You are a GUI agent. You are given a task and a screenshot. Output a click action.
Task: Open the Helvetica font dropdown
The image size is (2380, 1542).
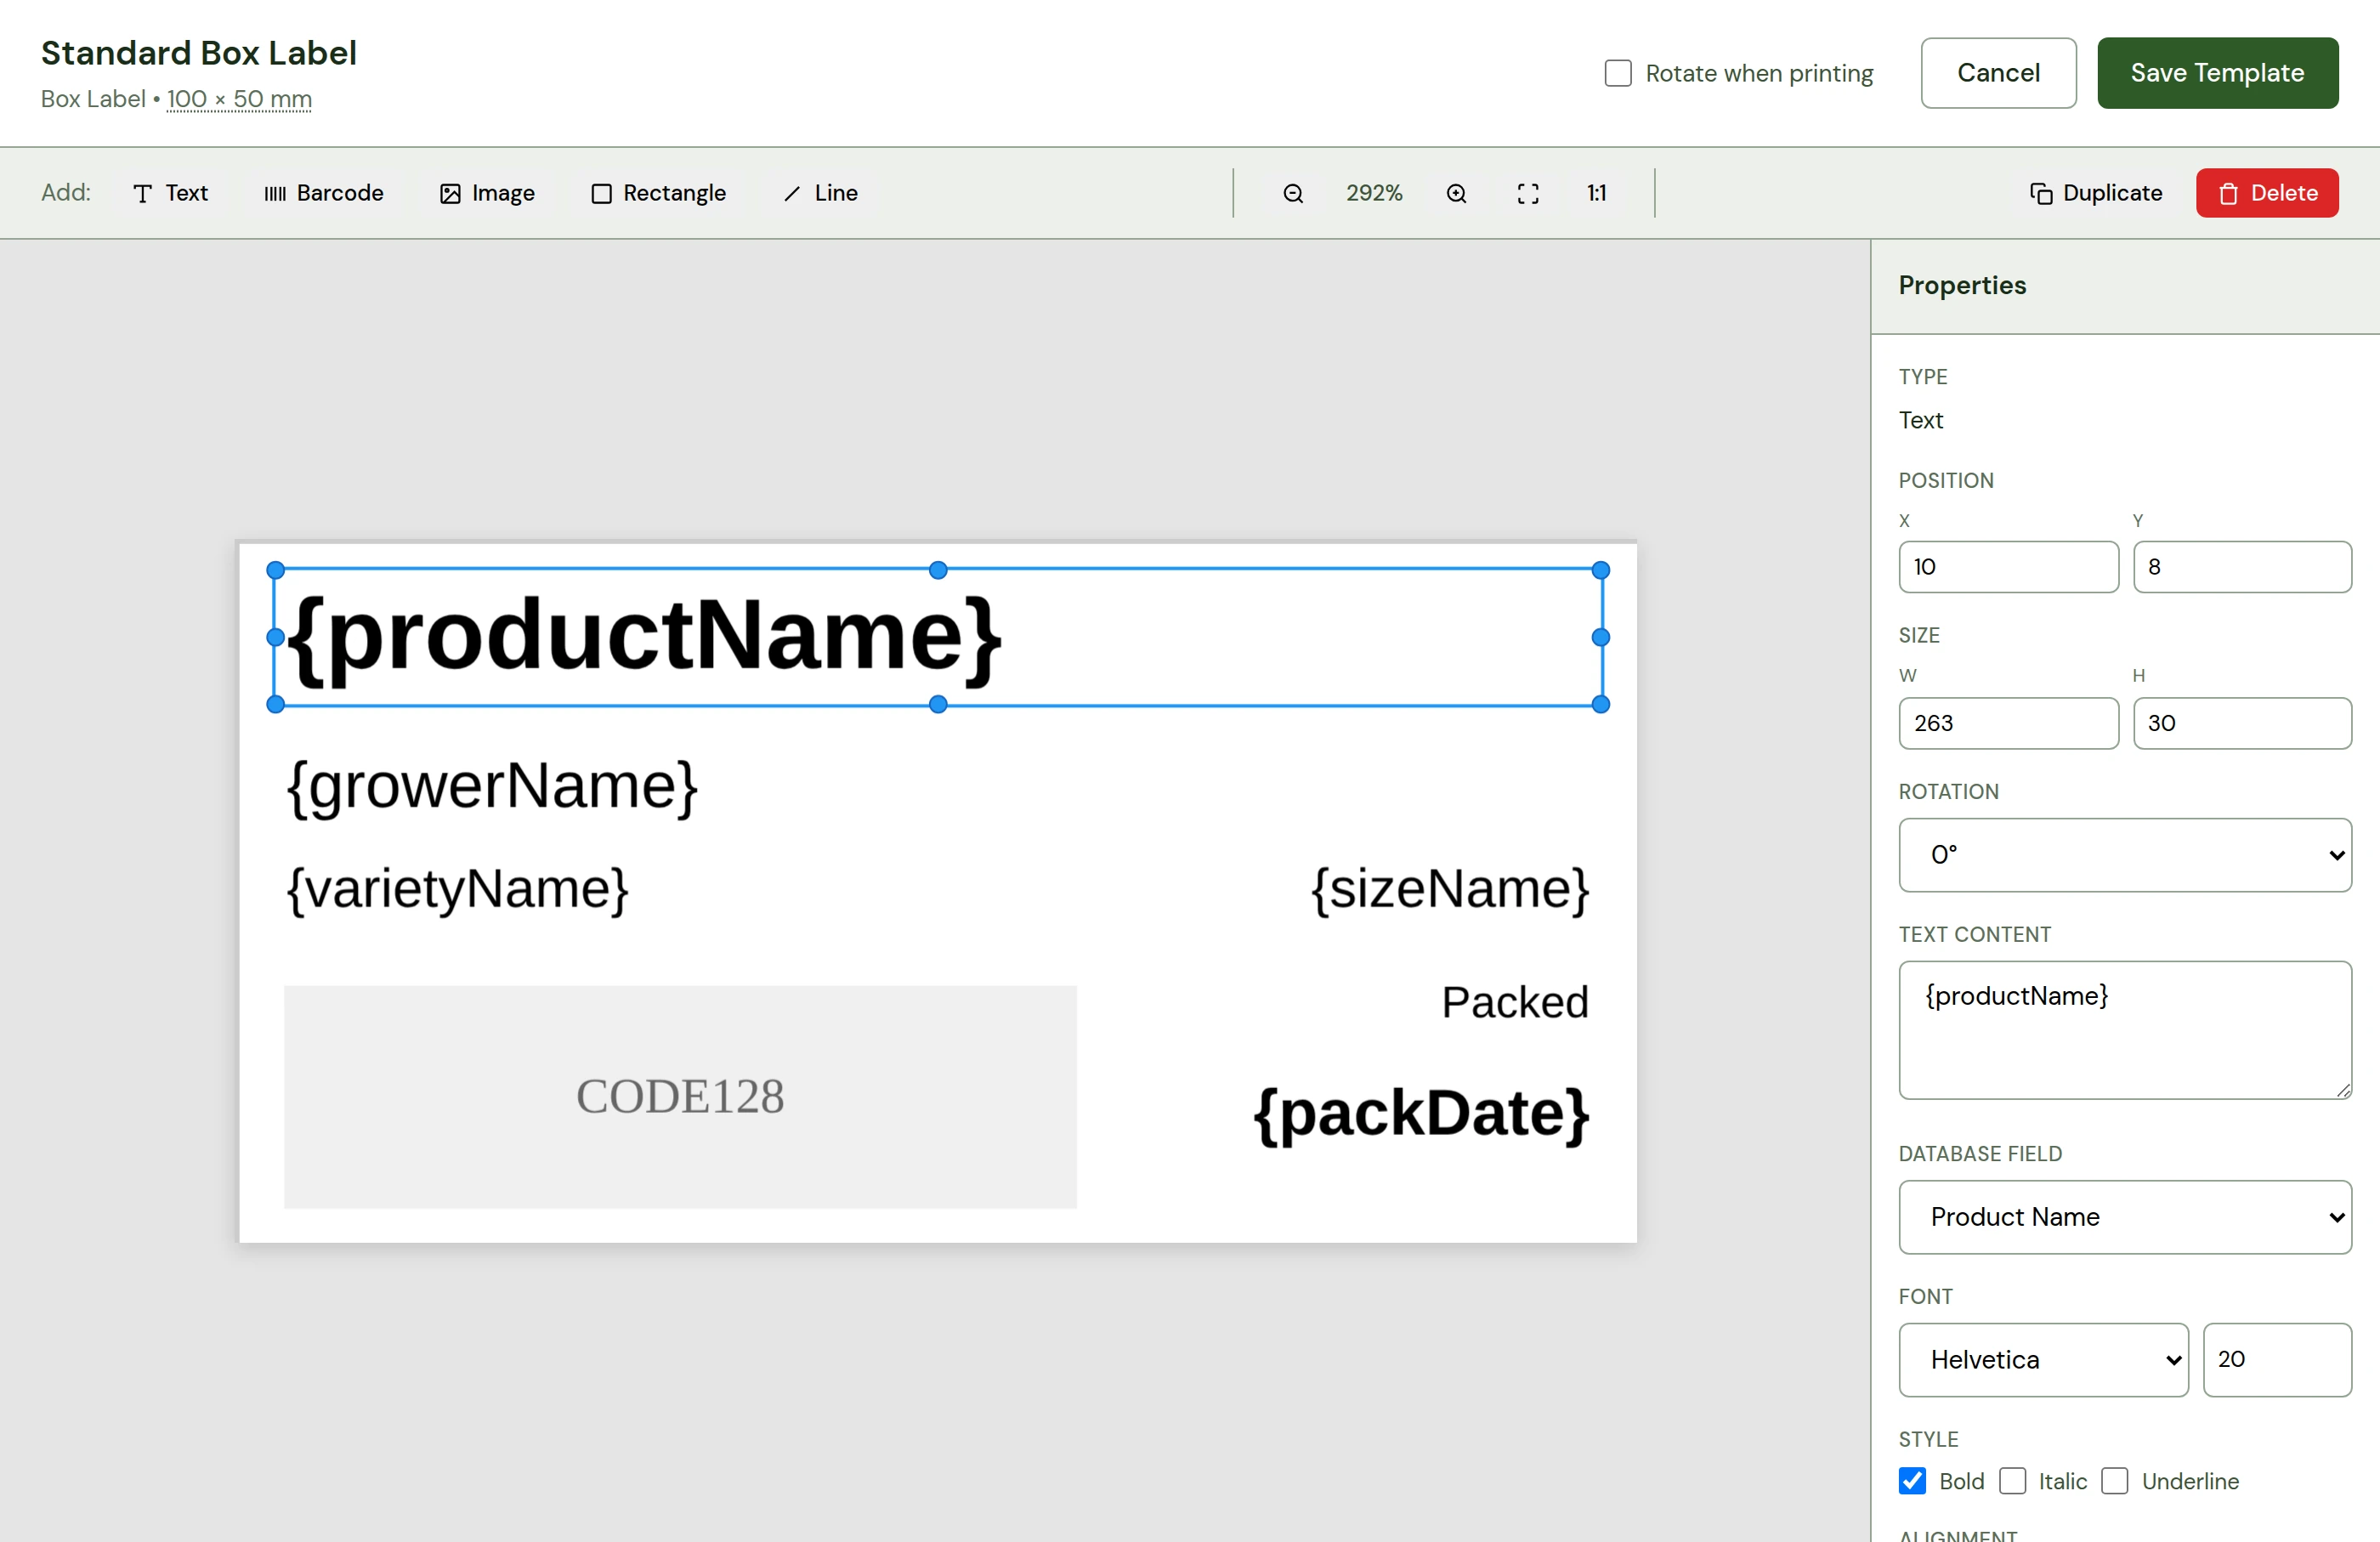coord(2043,1360)
